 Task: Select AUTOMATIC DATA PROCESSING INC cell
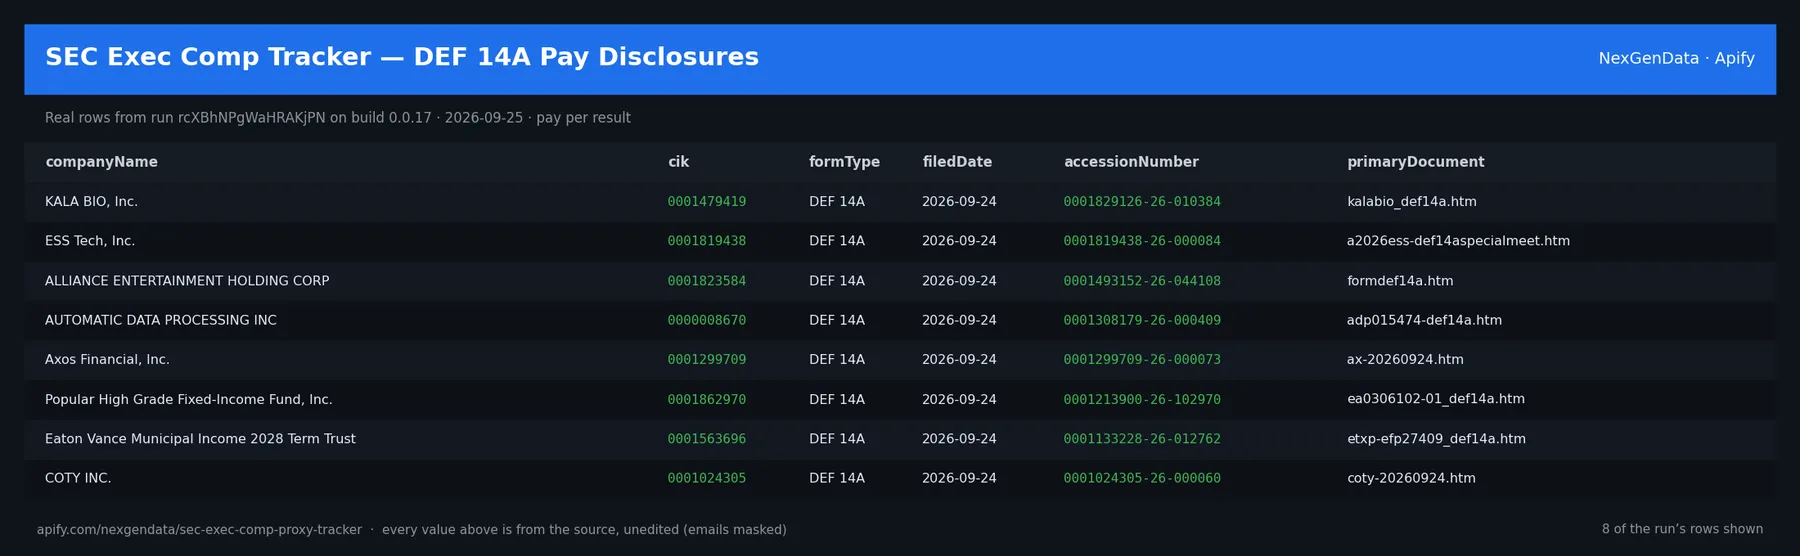[161, 320]
